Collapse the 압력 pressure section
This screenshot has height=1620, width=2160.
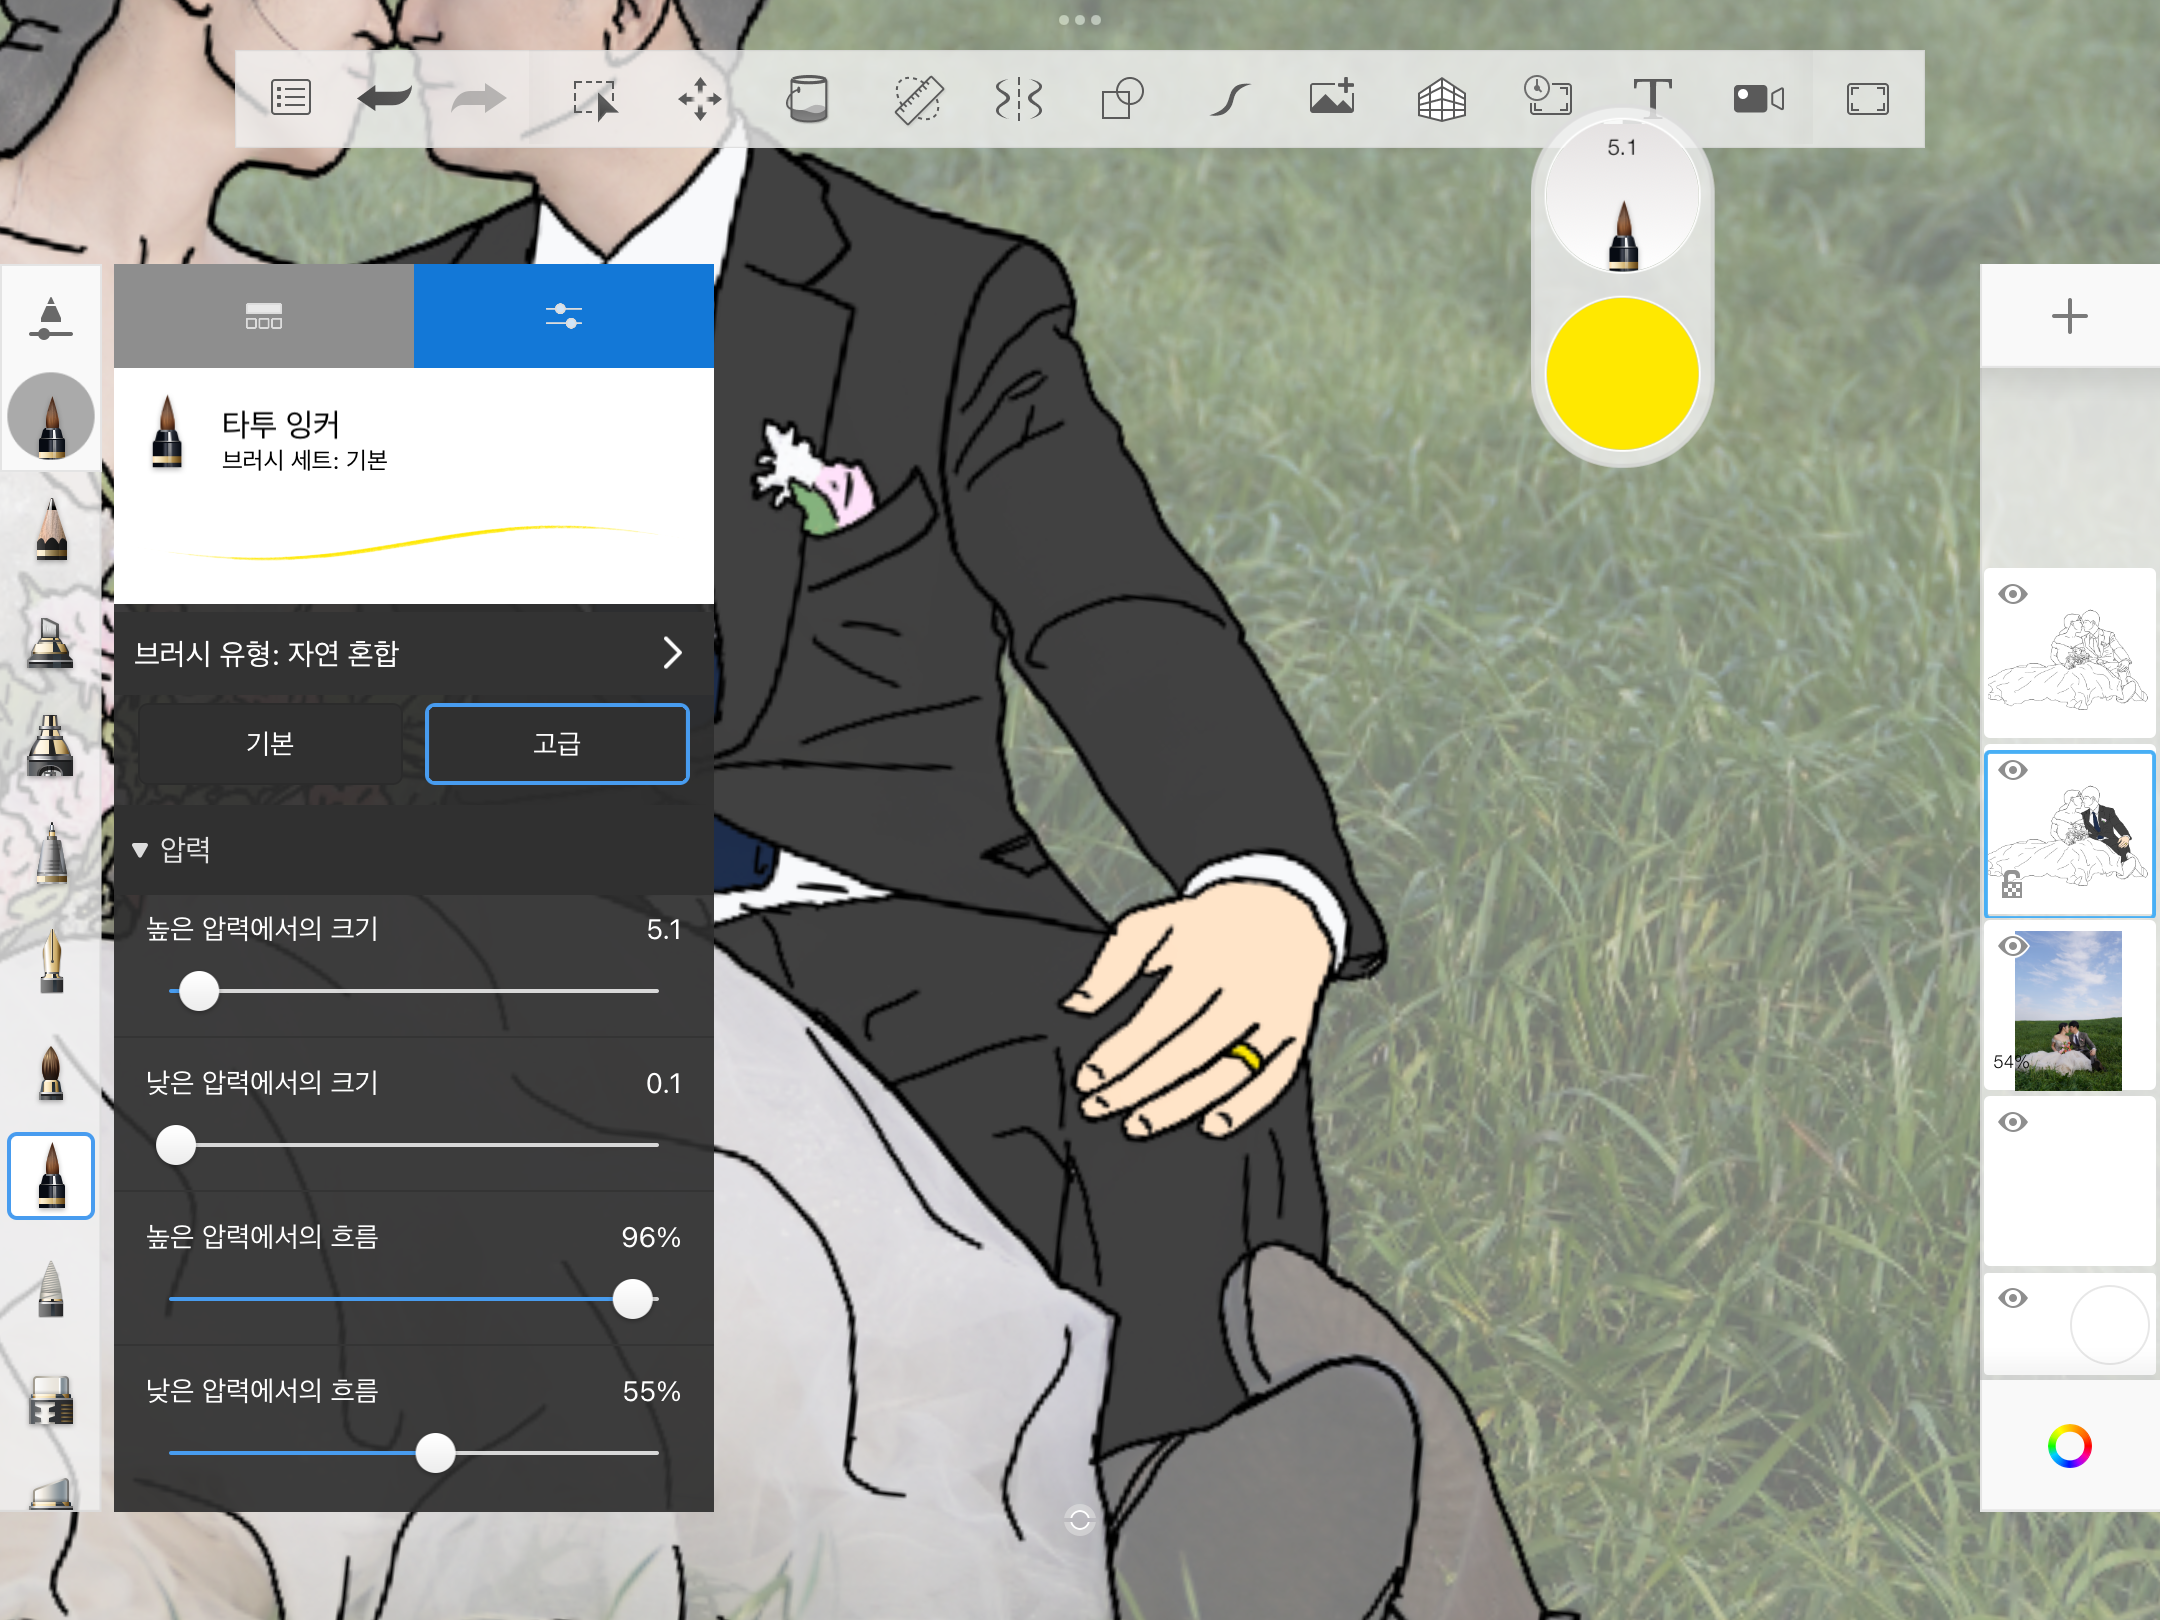pyautogui.click(x=140, y=850)
